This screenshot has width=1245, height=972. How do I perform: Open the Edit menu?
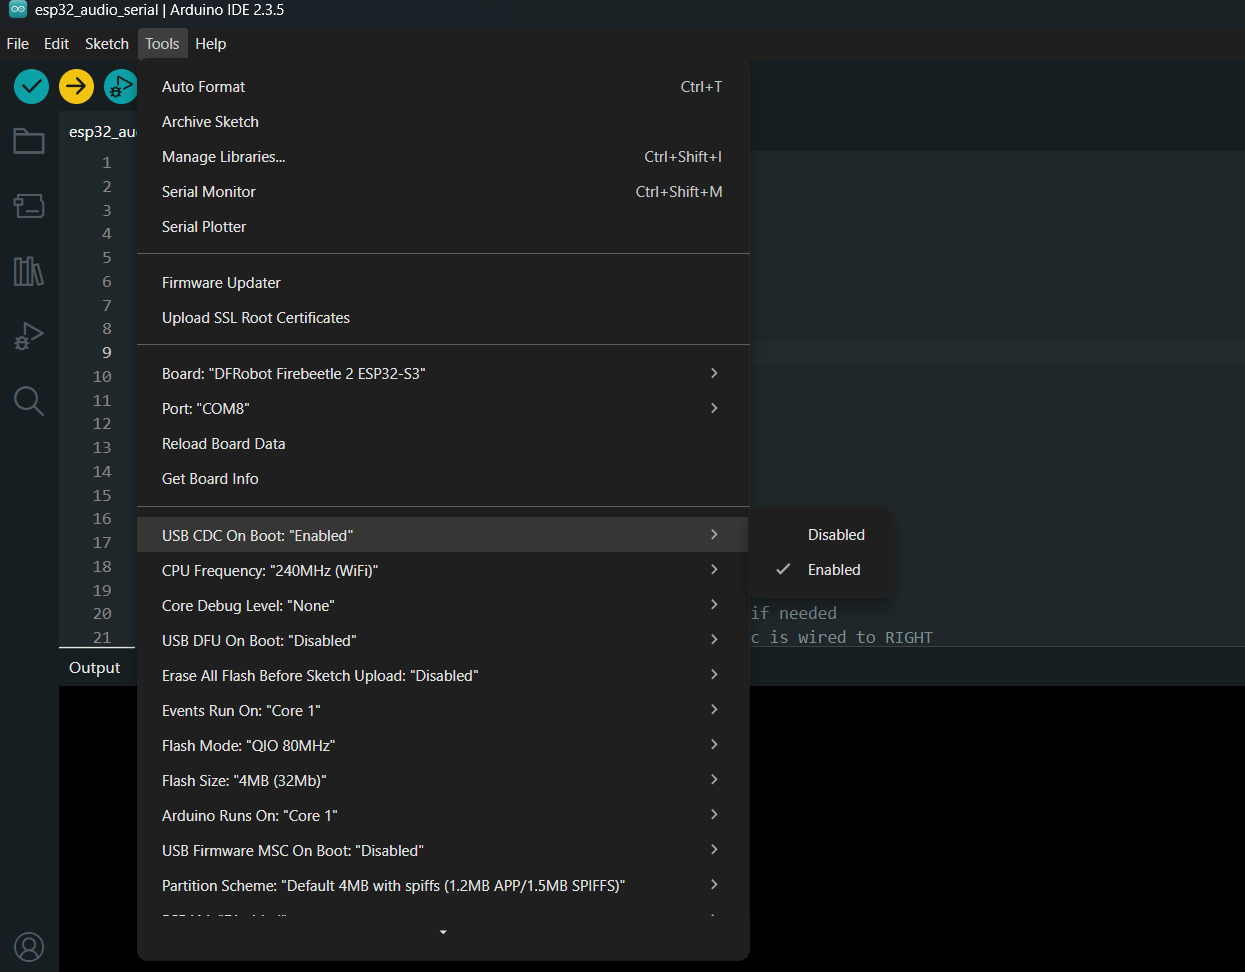[x=56, y=44]
